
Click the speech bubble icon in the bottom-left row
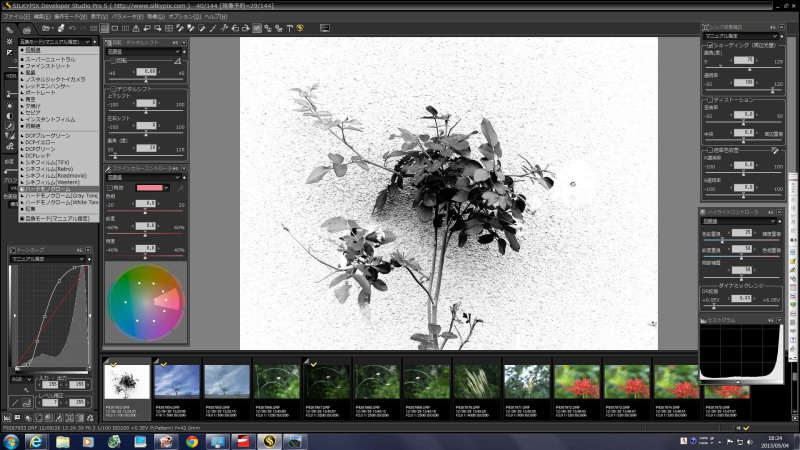click(x=17, y=418)
